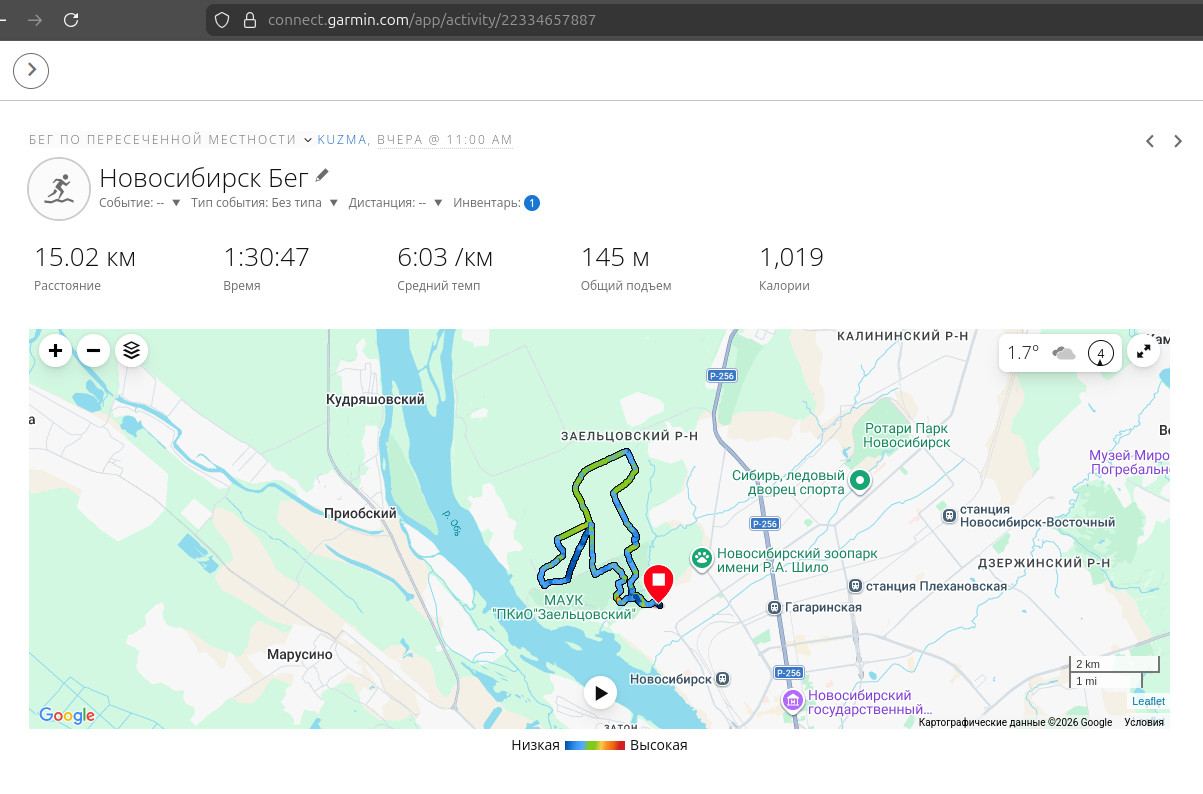
Task: Open the 'Тип события: Без типа' dropdown
Action: 264,203
